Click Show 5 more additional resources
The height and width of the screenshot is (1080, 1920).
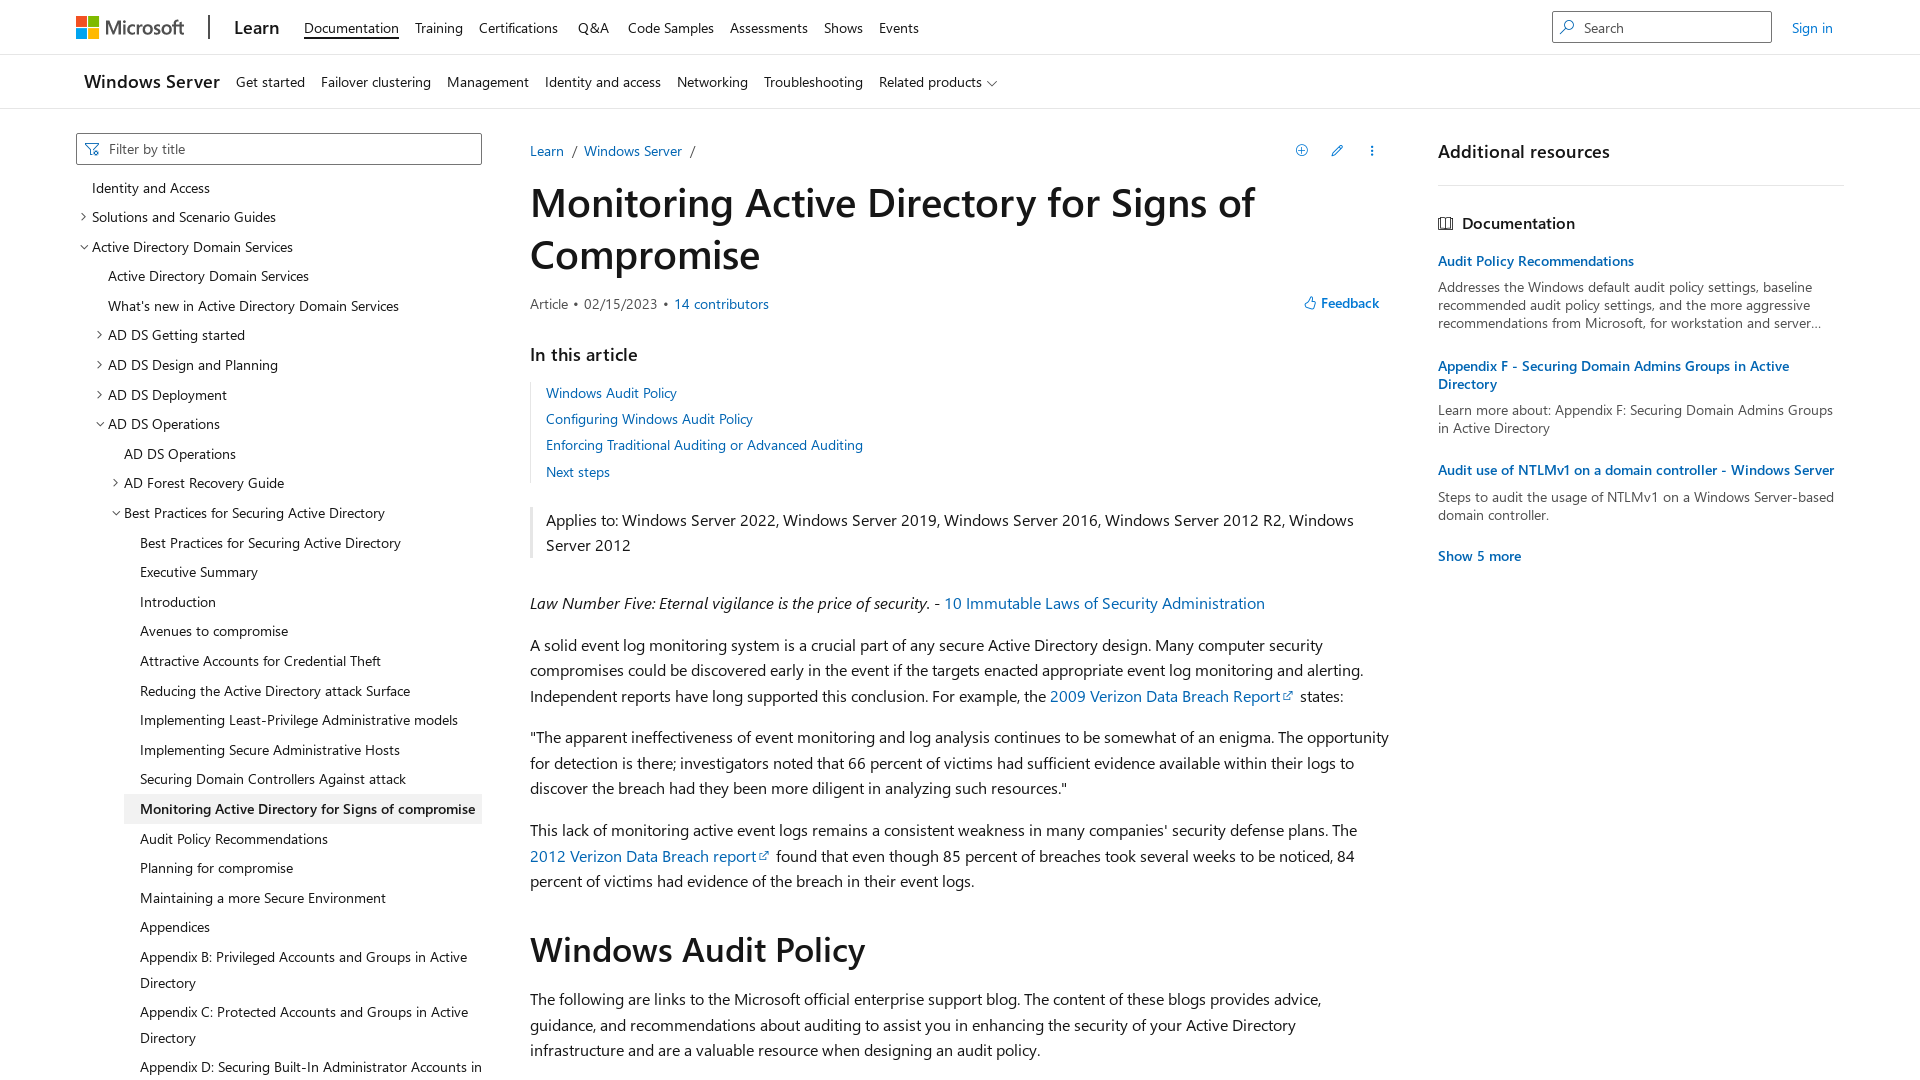click(x=1478, y=554)
